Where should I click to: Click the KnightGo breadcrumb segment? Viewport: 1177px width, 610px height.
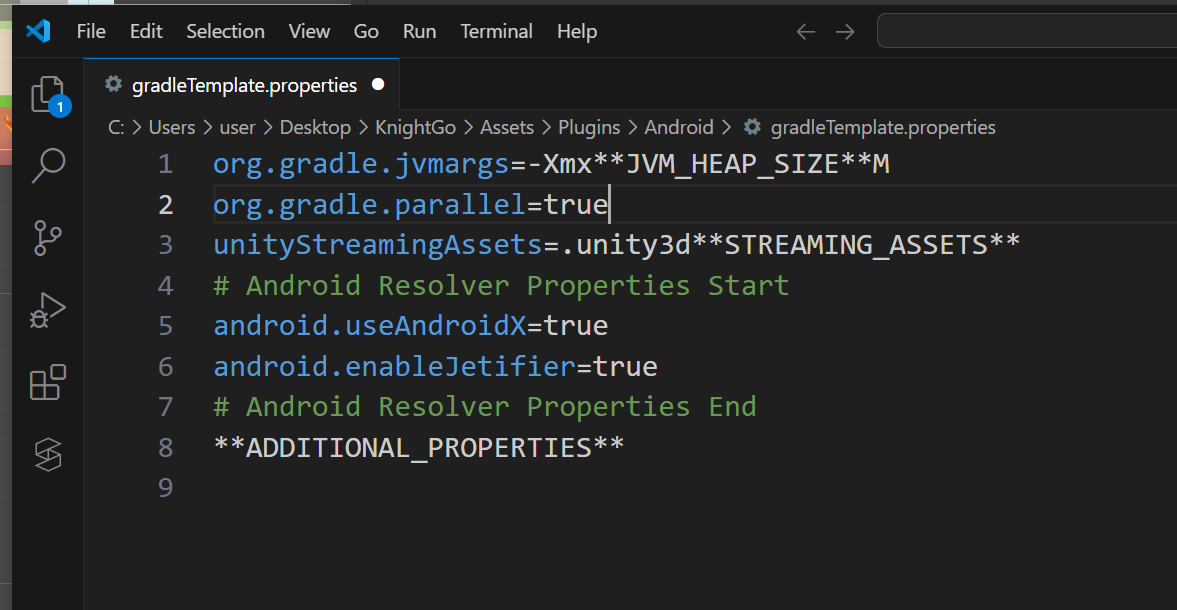[x=415, y=128]
